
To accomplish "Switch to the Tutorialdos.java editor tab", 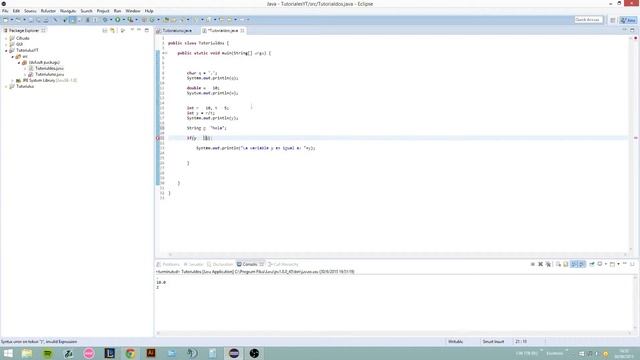I will tap(223, 31).
